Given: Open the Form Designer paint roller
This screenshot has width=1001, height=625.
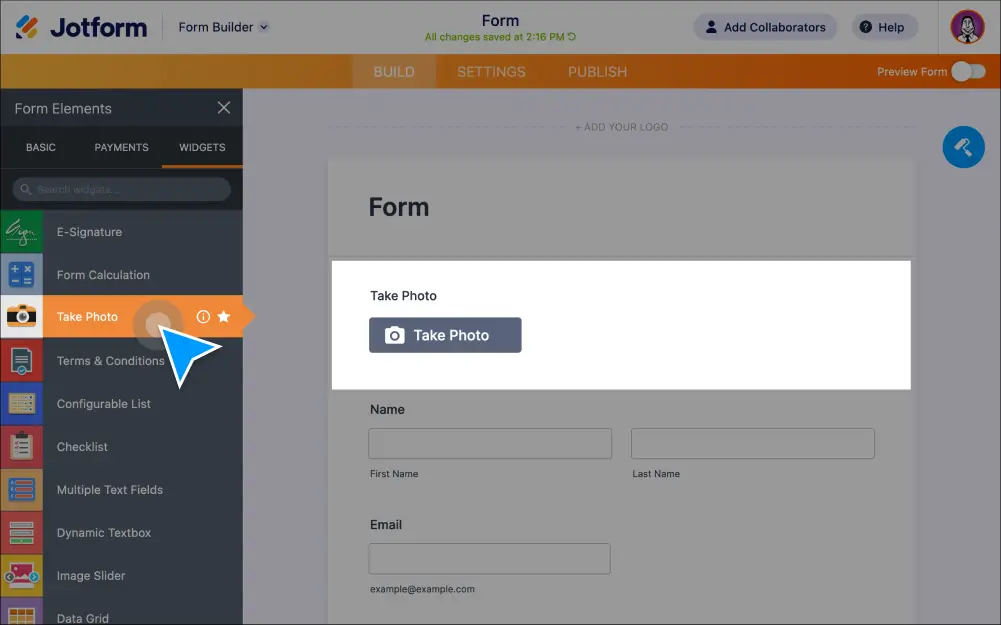Looking at the screenshot, I should [963, 147].
